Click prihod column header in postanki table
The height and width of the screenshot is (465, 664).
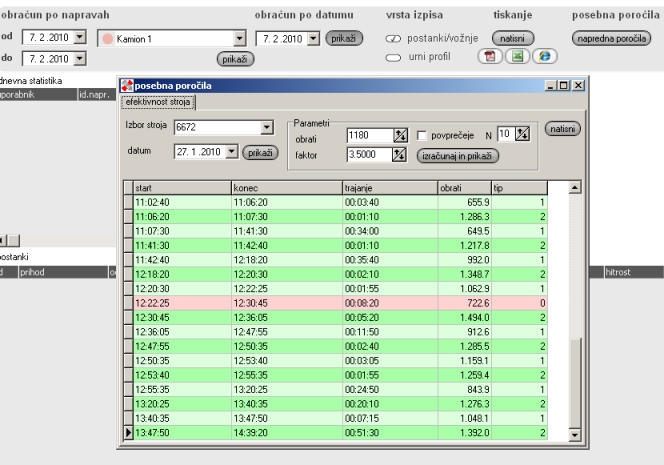tap(63, 272)
